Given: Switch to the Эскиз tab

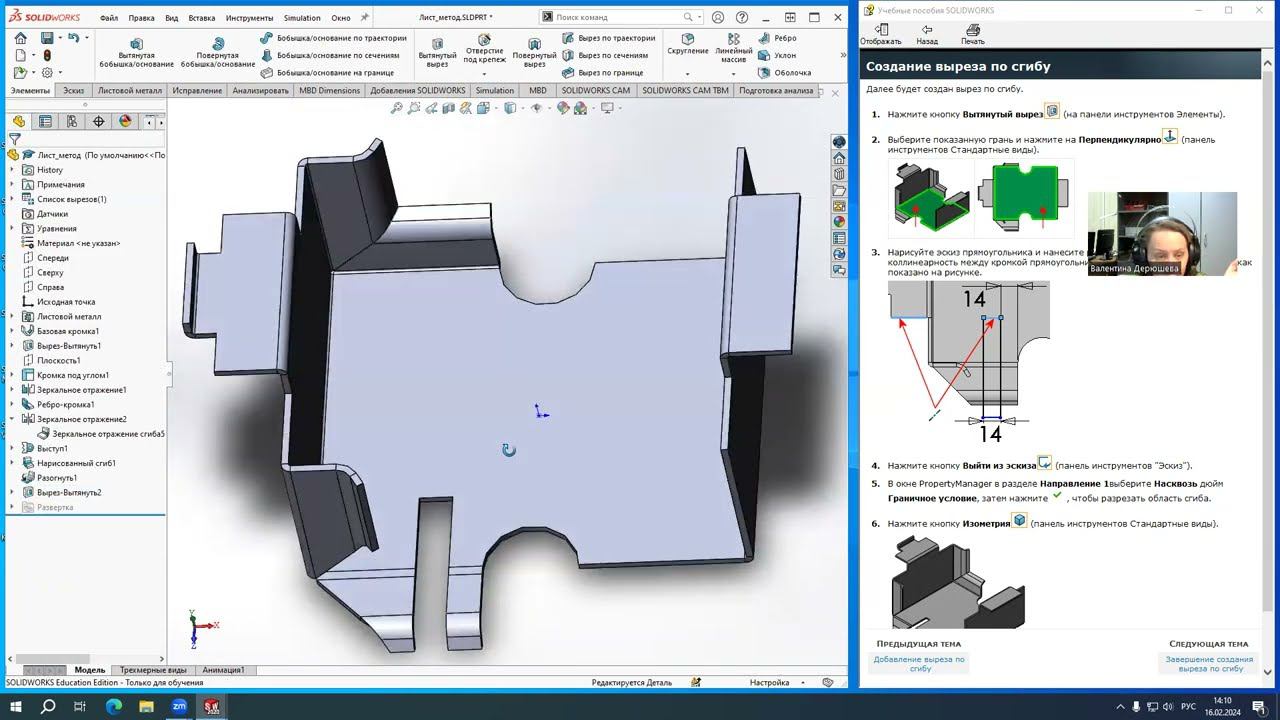Looking at the screenshot, I should (x=73, y=90).
